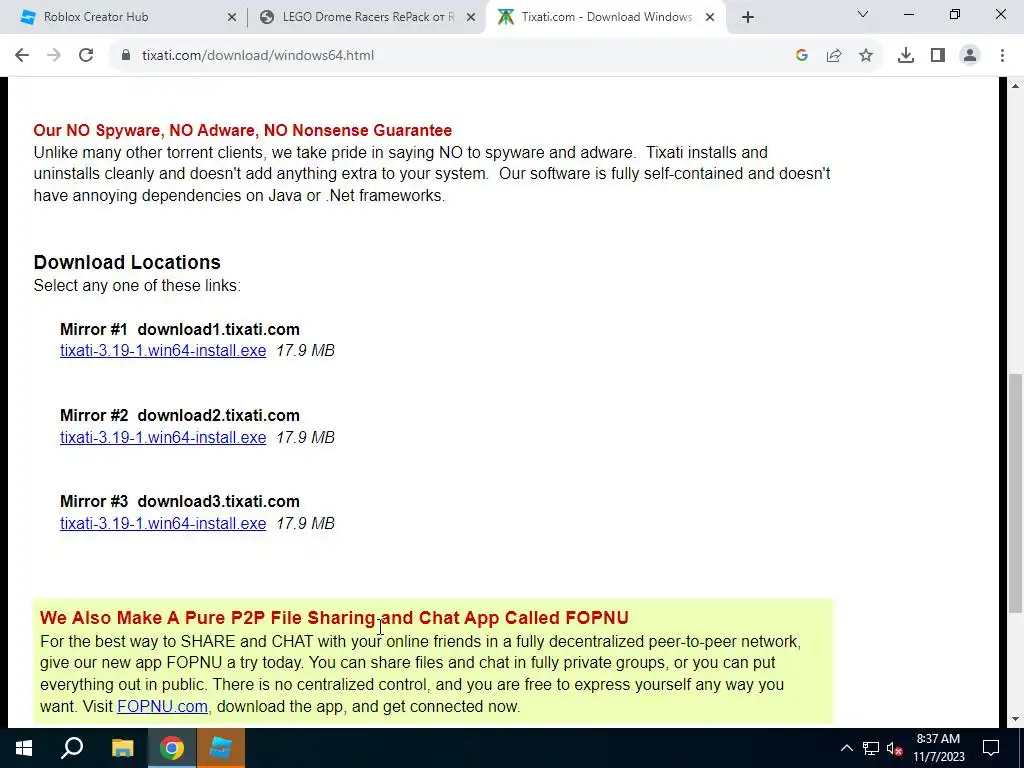Open File Explorer from the taskbar
The image size is (1024, 768).
pyautogui.click(x=123, y=748)
